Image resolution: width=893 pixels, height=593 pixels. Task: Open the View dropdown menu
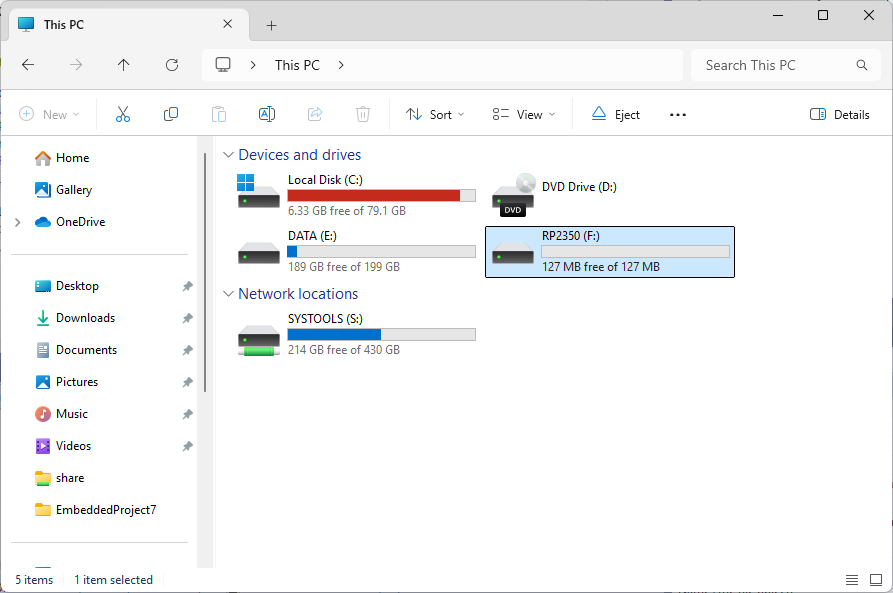(524, 114)
